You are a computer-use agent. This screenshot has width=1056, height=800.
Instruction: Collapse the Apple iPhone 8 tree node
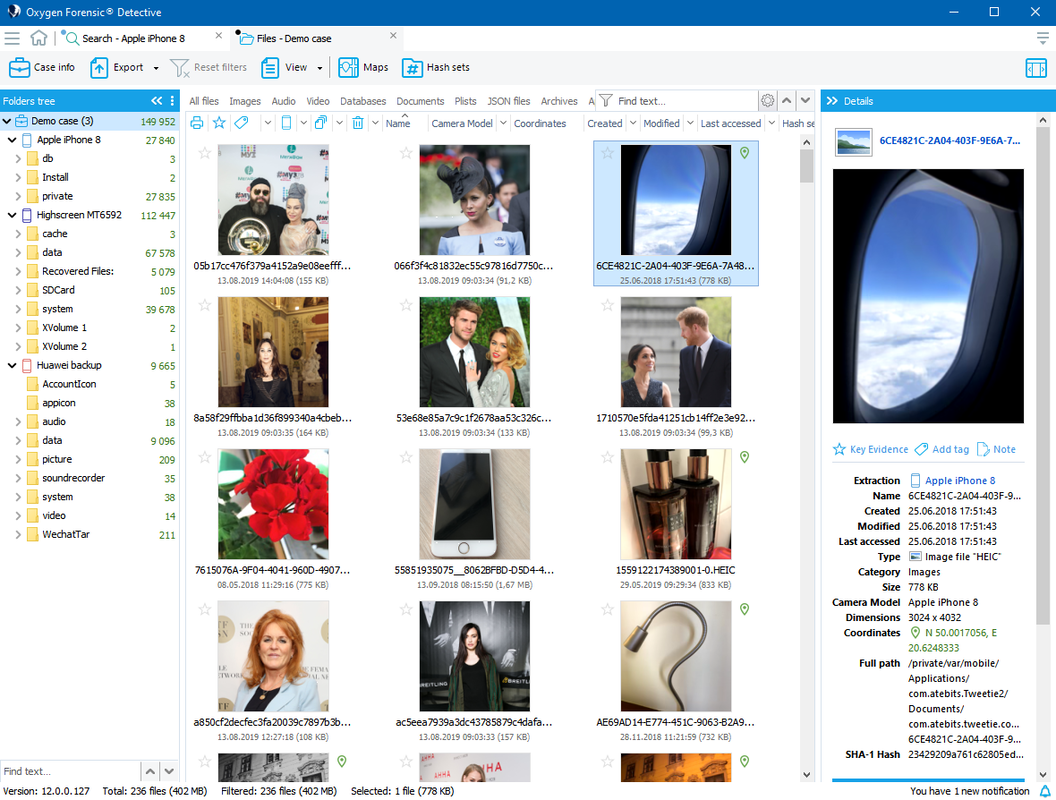(x=12, y=140)
